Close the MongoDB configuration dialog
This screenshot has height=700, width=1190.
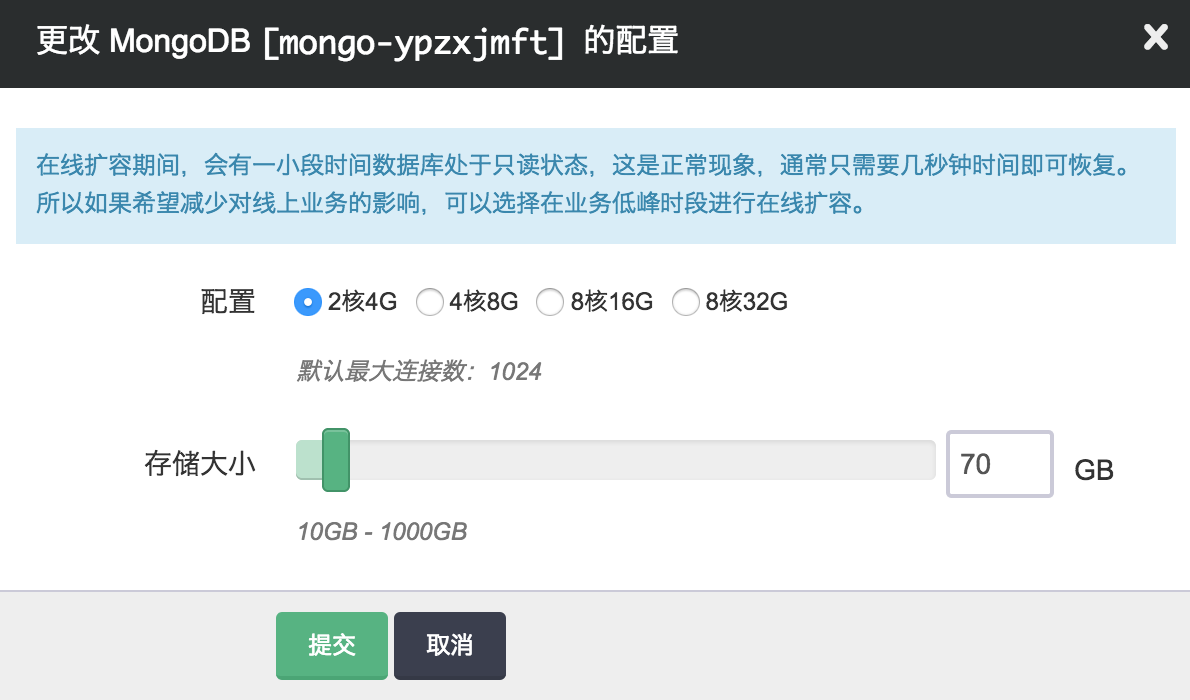(1155, 38)
